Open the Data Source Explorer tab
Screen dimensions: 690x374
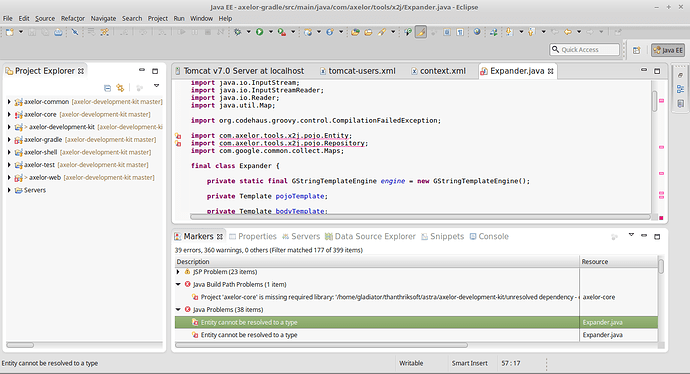(370, 236)
